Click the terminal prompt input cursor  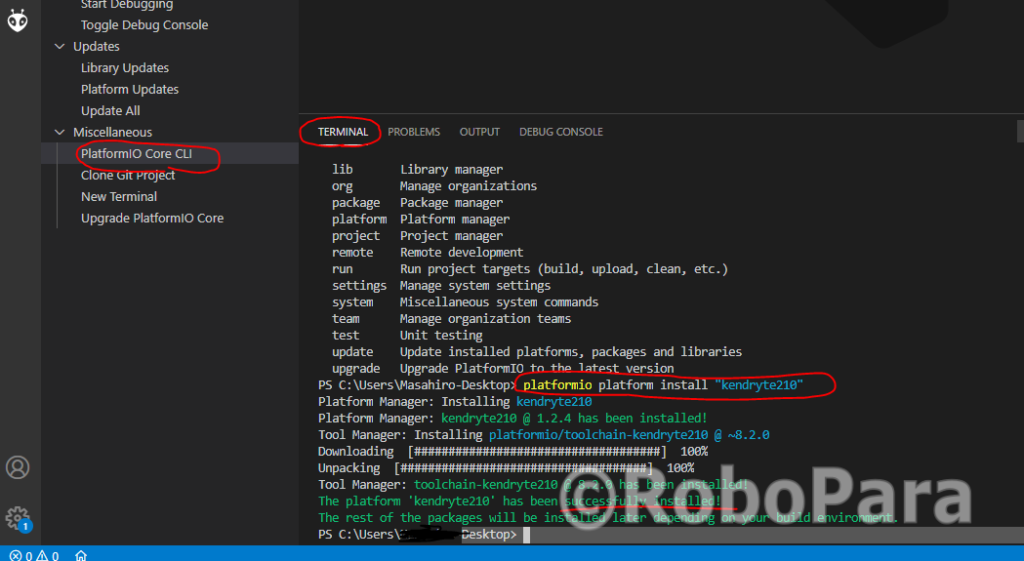(526, 535)
